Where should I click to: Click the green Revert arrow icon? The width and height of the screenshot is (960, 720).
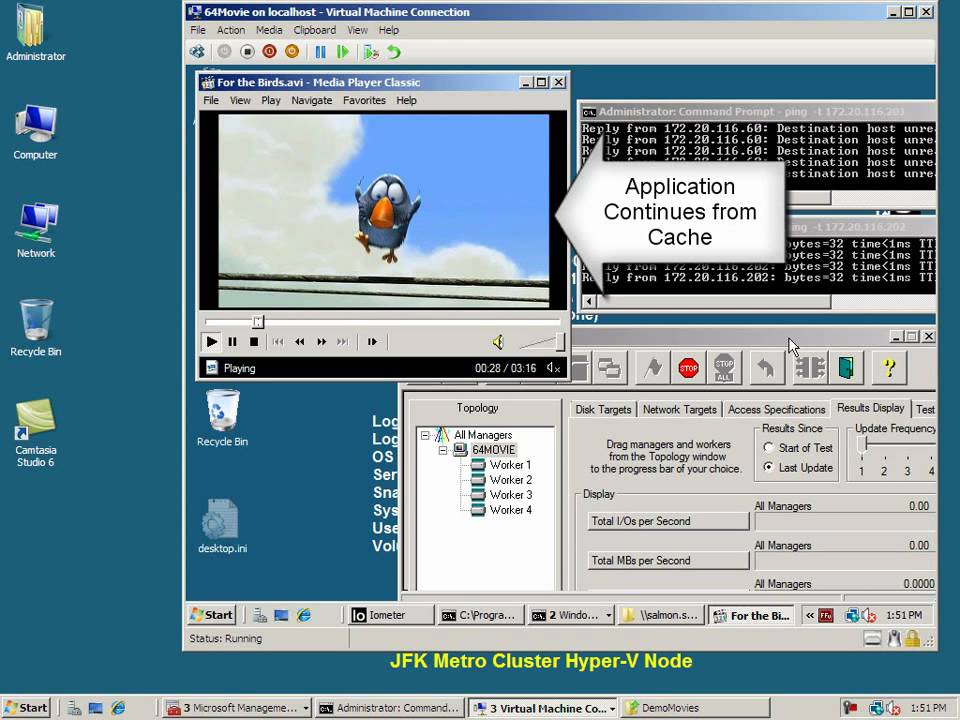click(x=394, y=52)
